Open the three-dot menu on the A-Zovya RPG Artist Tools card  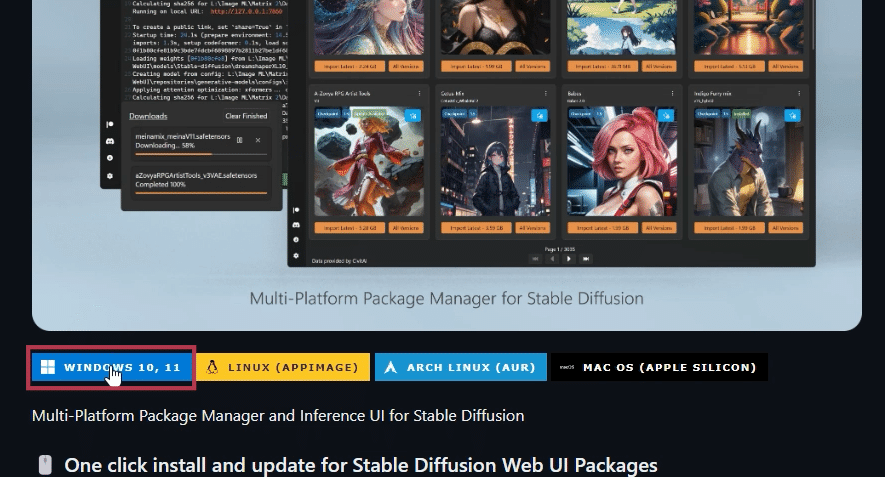pos(419,94)
